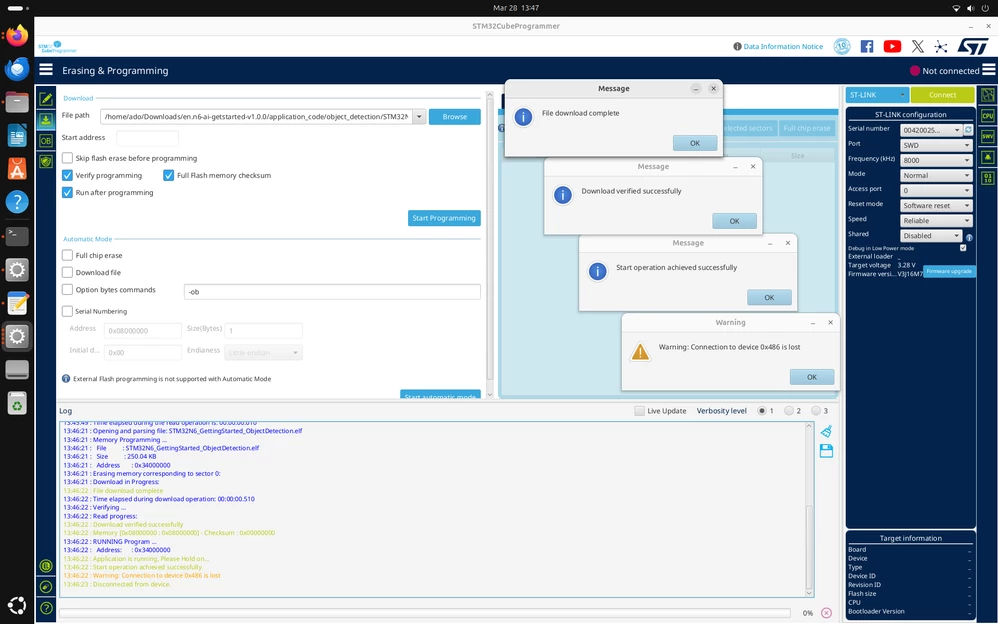
Task: Open the binary 0110 icon in right sidebar
Action: 988,178
